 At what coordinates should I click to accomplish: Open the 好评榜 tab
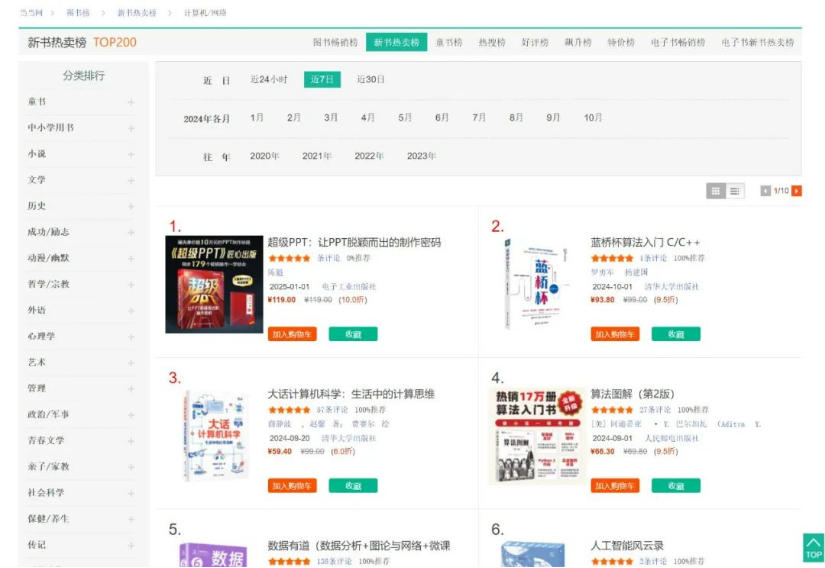point(535,43)
